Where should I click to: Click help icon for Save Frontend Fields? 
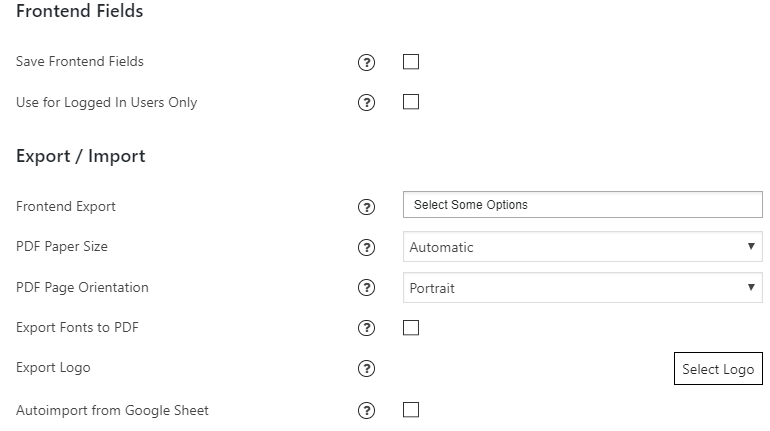click(366, 62)
